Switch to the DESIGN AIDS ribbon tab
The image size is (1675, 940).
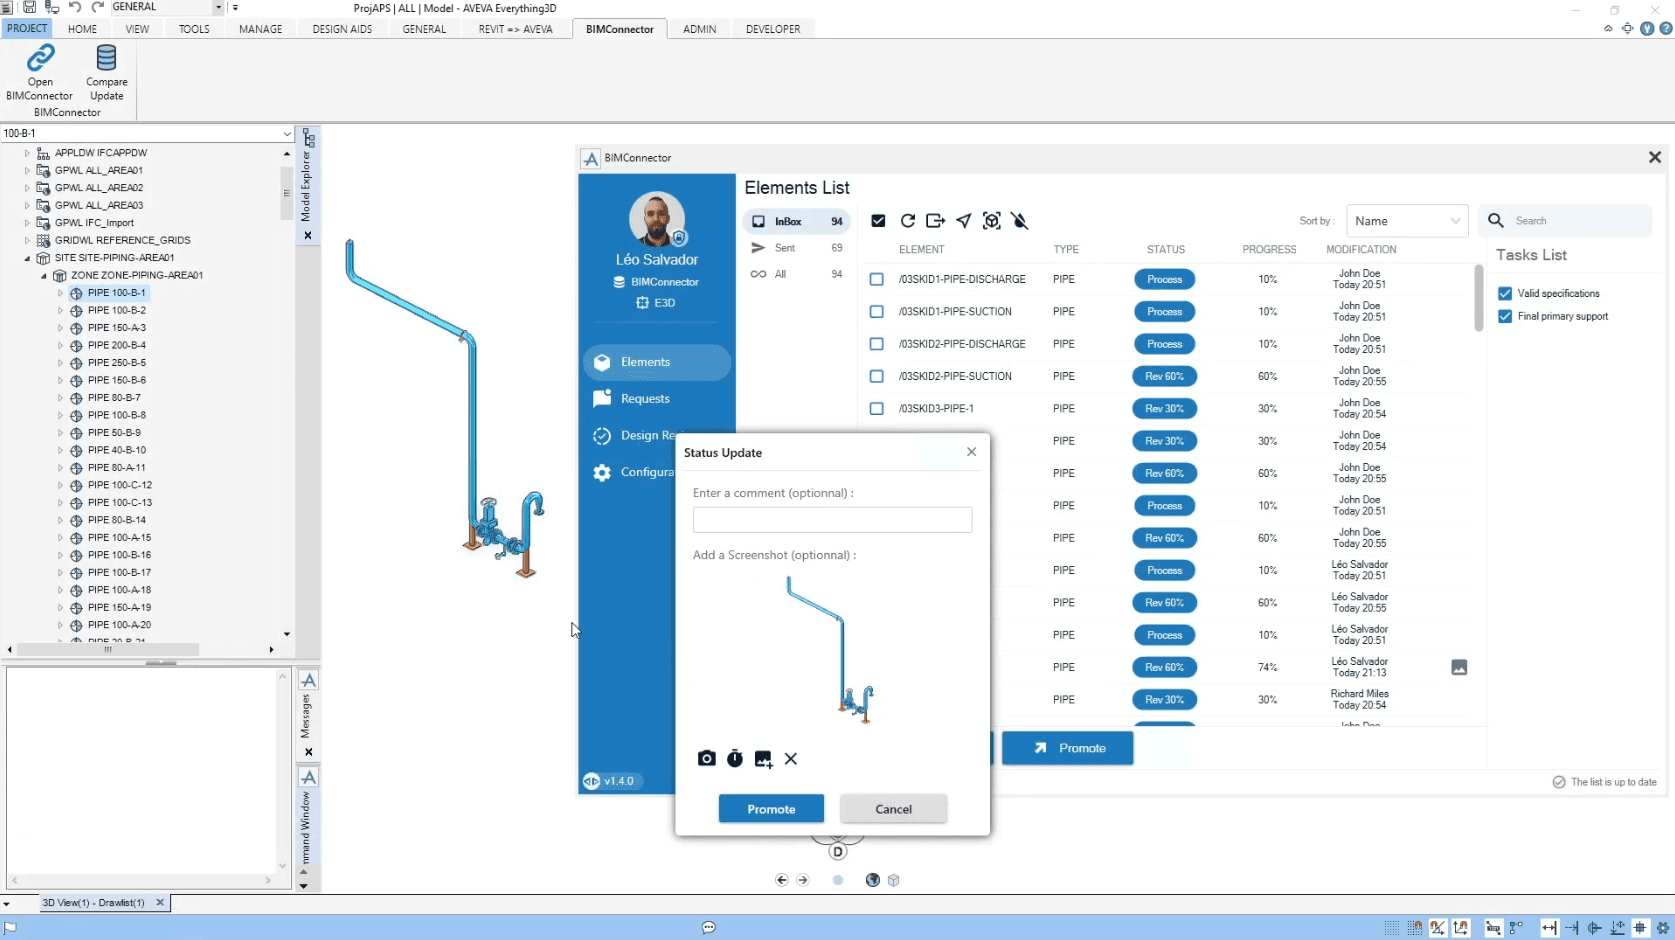[342, 29]
